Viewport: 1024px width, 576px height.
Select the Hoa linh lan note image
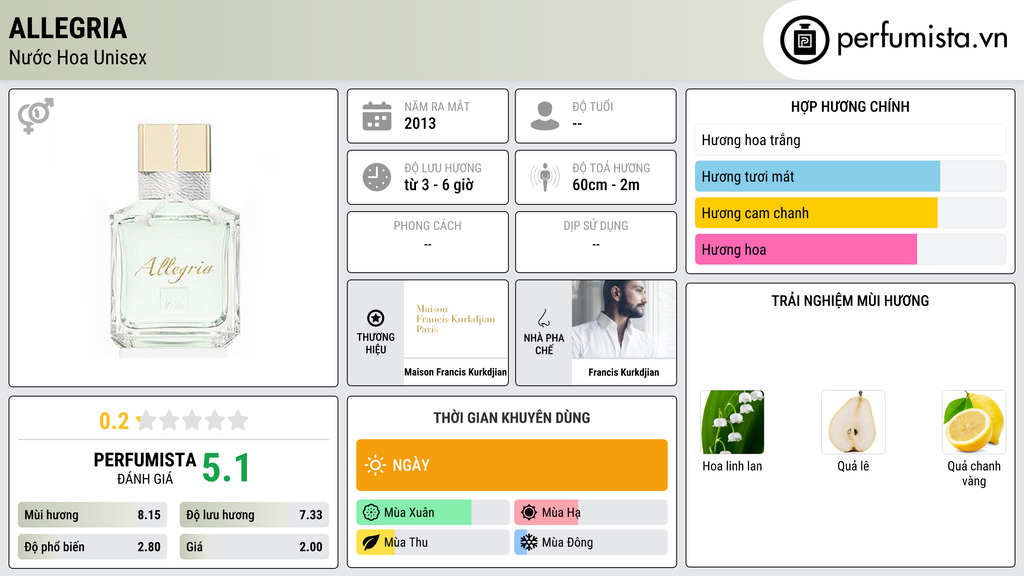click(732, 422)
